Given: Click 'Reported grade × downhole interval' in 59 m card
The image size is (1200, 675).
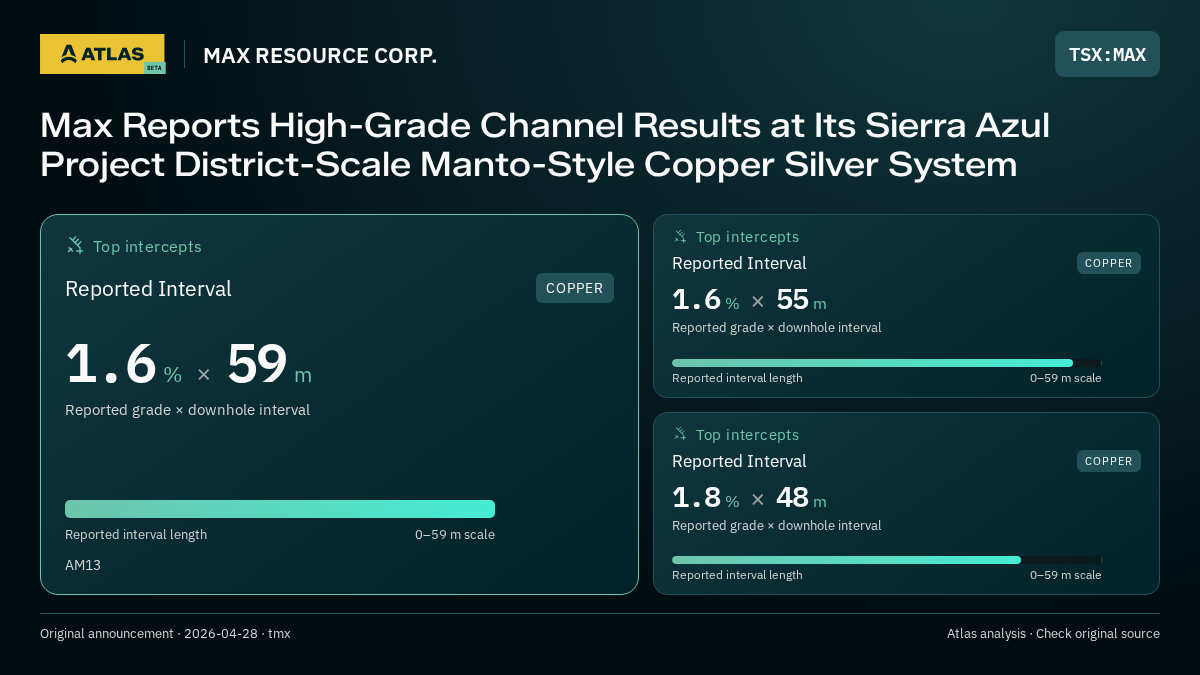Looking at the screenshot, I should pyautogui.click(x=187, y=410).
